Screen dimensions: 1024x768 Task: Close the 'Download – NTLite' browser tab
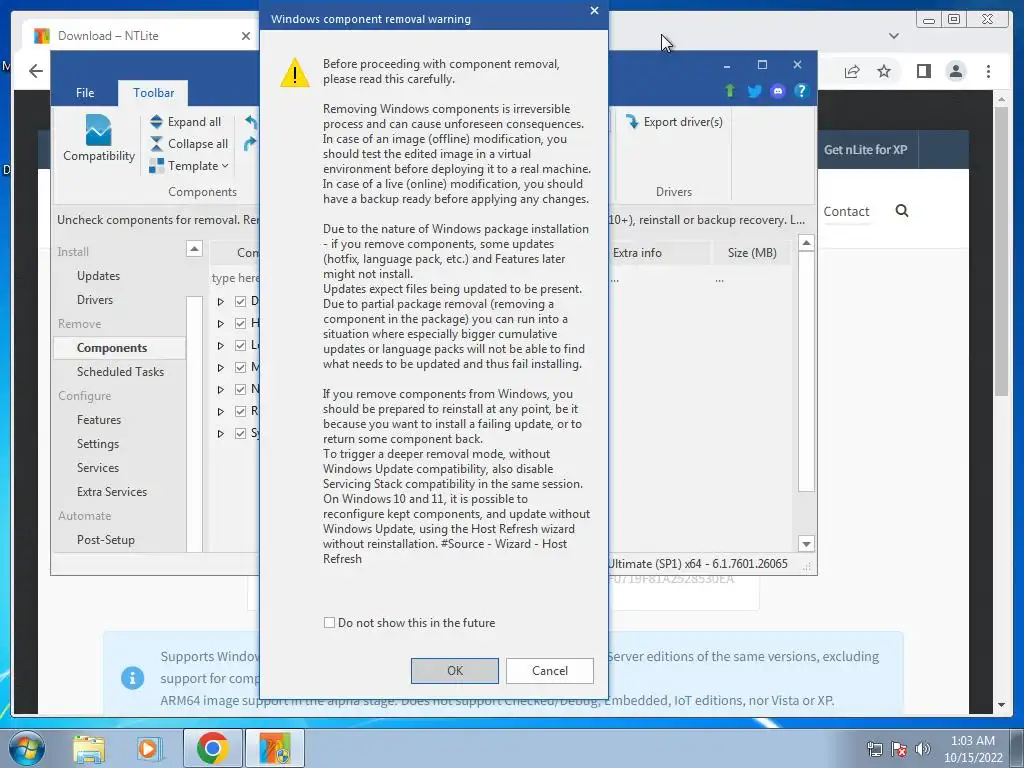pos(246,36)
